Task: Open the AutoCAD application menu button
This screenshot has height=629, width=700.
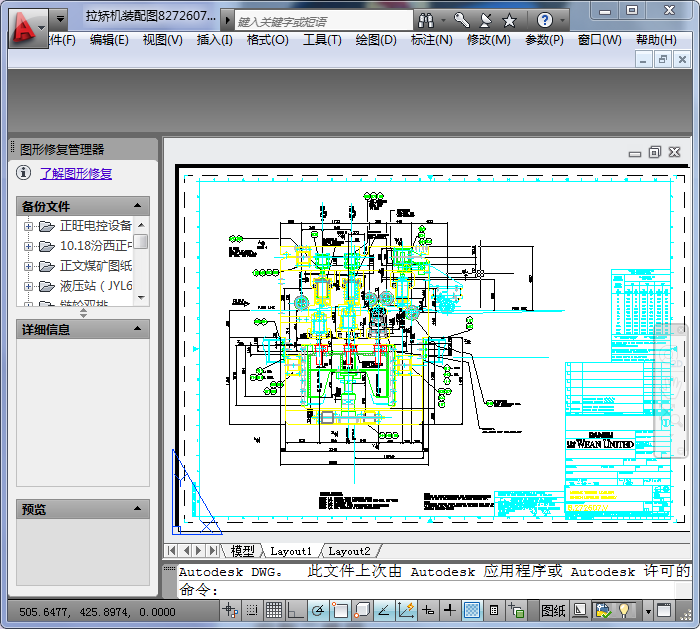Action: pyautogui.click(x=27, y=26)
